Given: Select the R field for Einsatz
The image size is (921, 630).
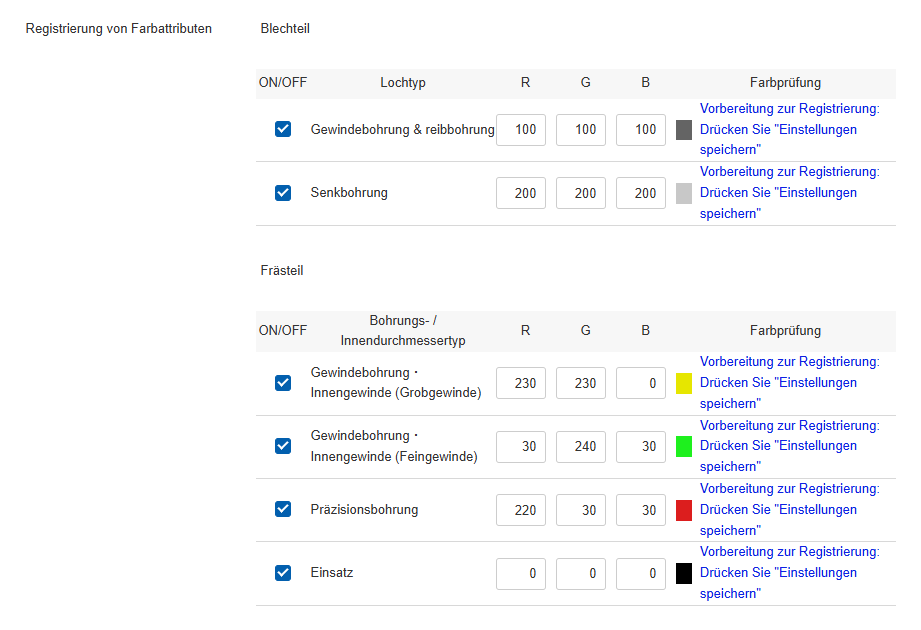Looking at the screenshot, I should (521, 574).
